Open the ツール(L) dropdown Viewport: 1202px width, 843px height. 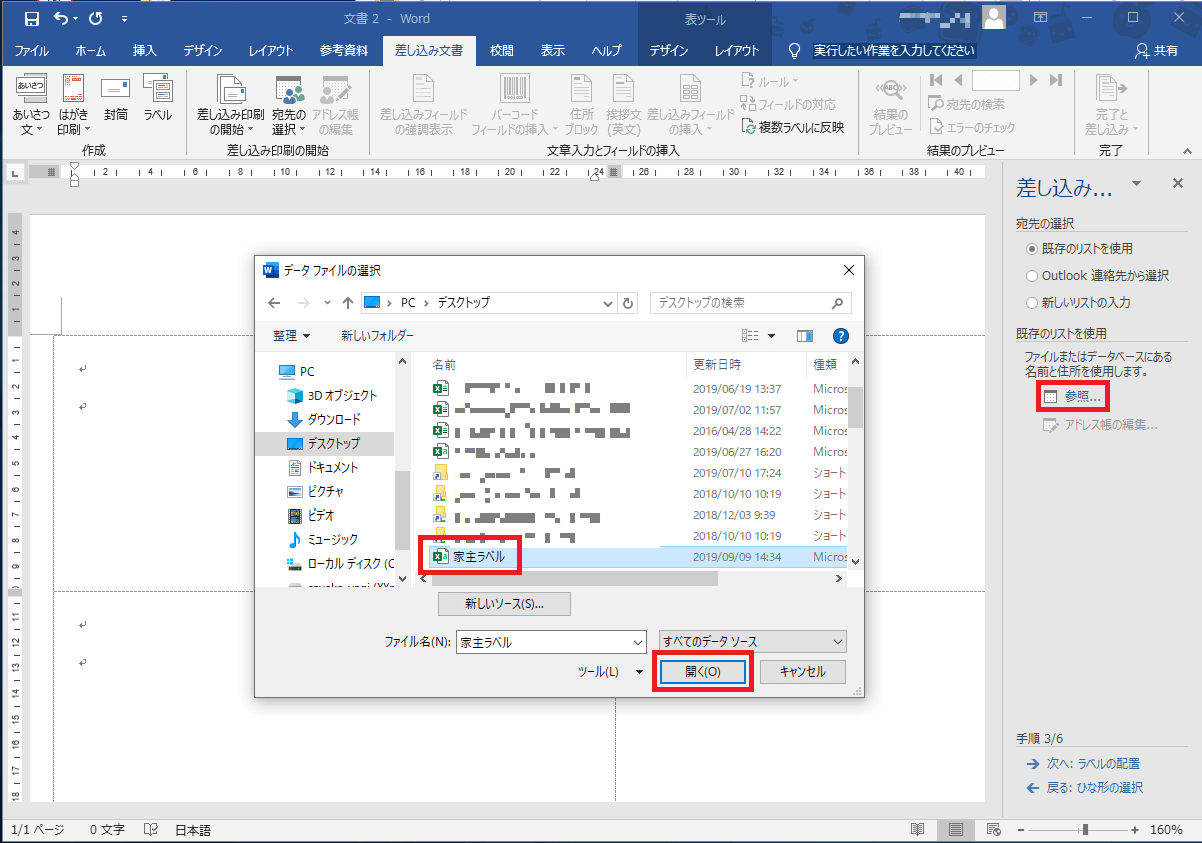point(610,672)
